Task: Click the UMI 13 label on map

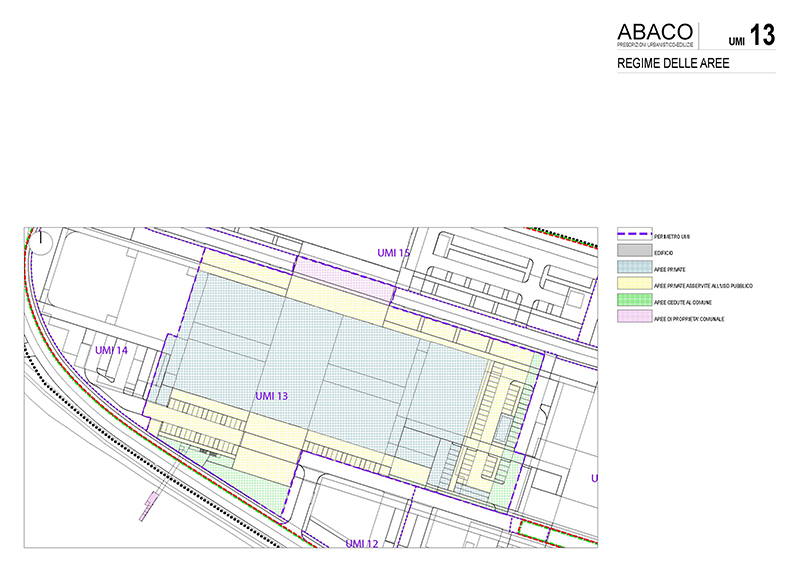Action: tap(272, 396)
